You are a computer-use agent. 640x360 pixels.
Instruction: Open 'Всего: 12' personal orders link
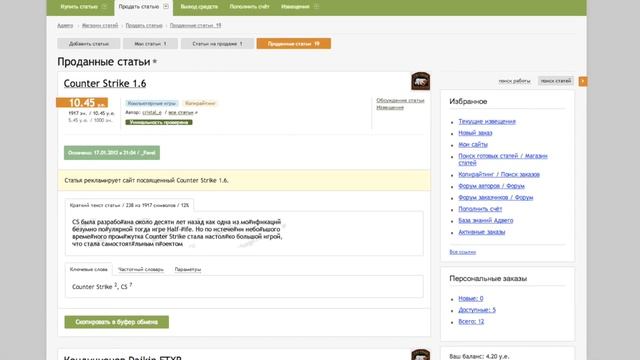[x=471, y=322]
